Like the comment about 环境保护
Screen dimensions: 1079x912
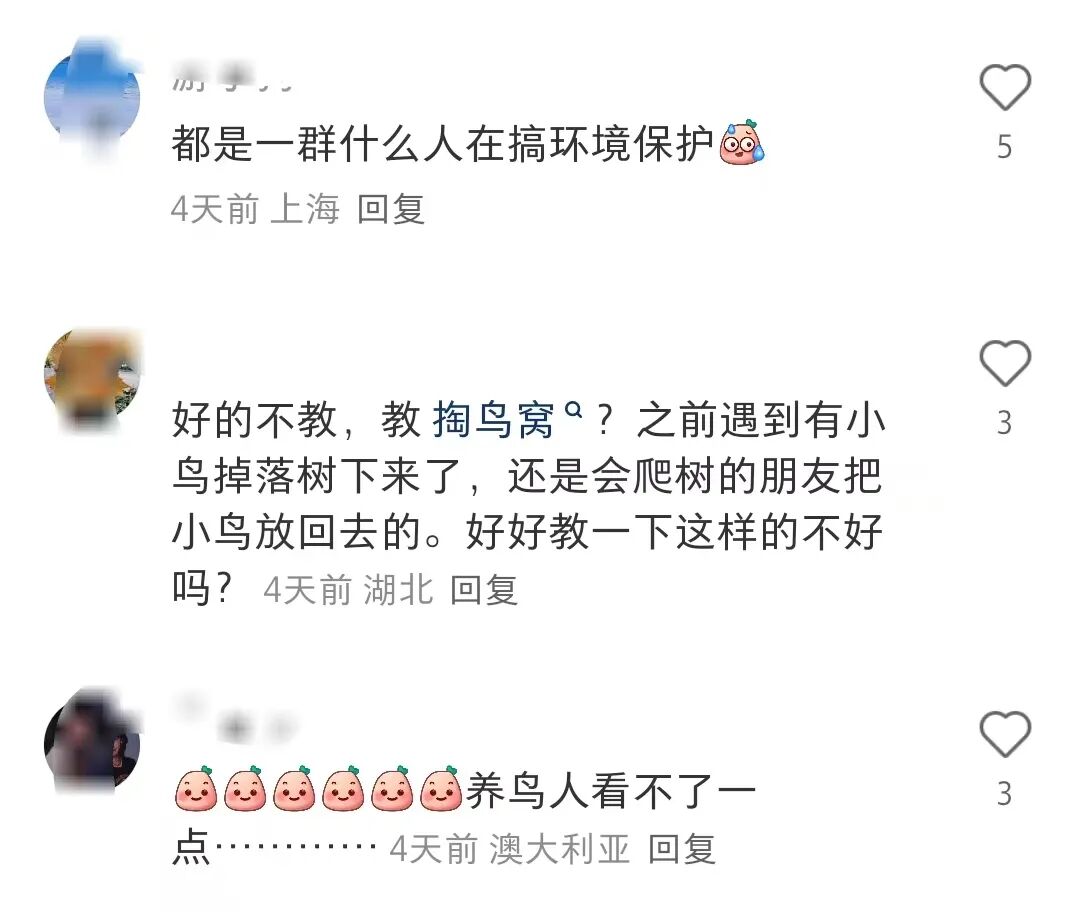click(1005, 87)
